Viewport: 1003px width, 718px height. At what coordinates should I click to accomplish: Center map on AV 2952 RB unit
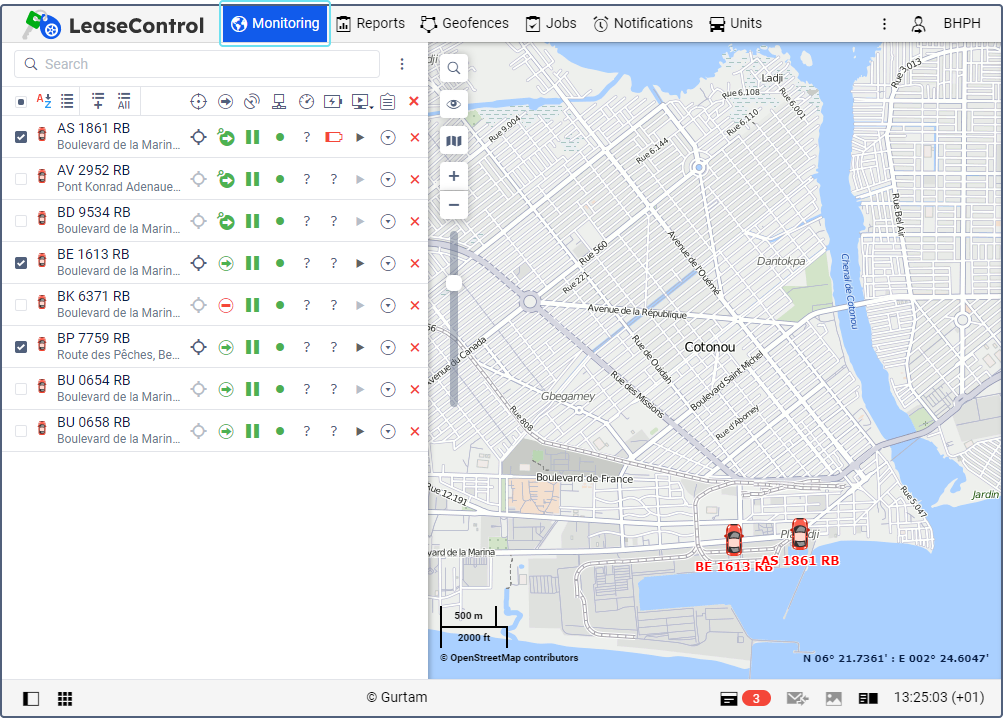pyautogui.click(x=199, y=179)
